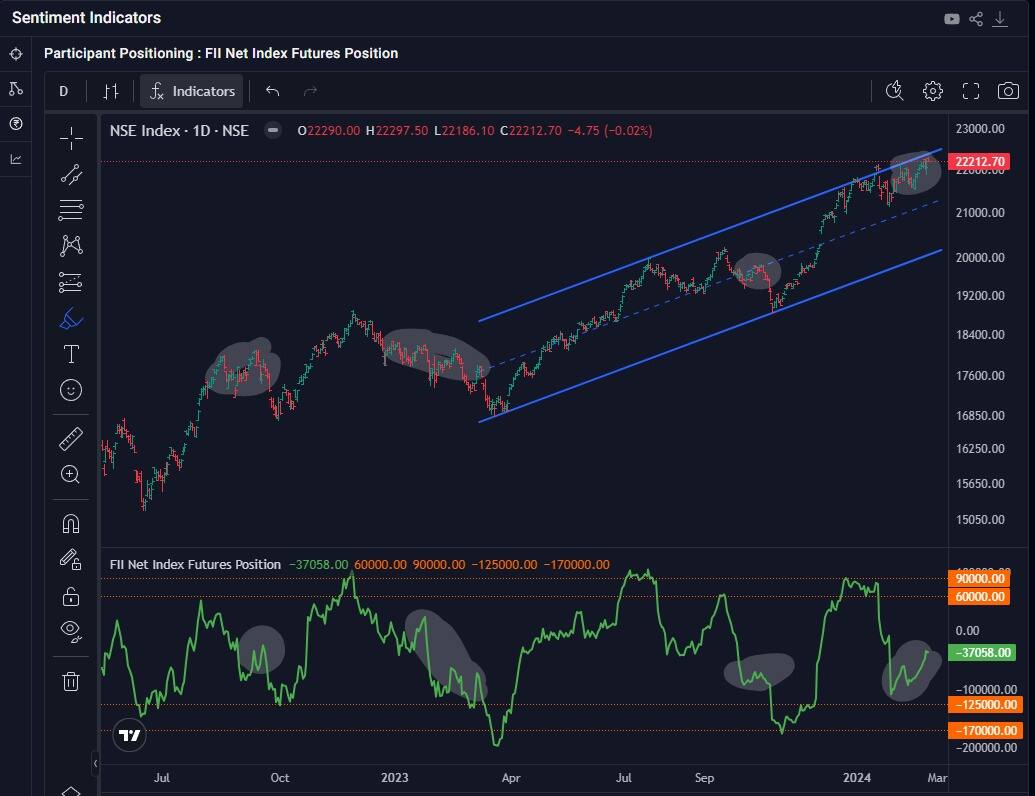The height and width of the screenshot is (796, 1035).
Task: Click the undo arrow button
Action: (x=272, y=91)
